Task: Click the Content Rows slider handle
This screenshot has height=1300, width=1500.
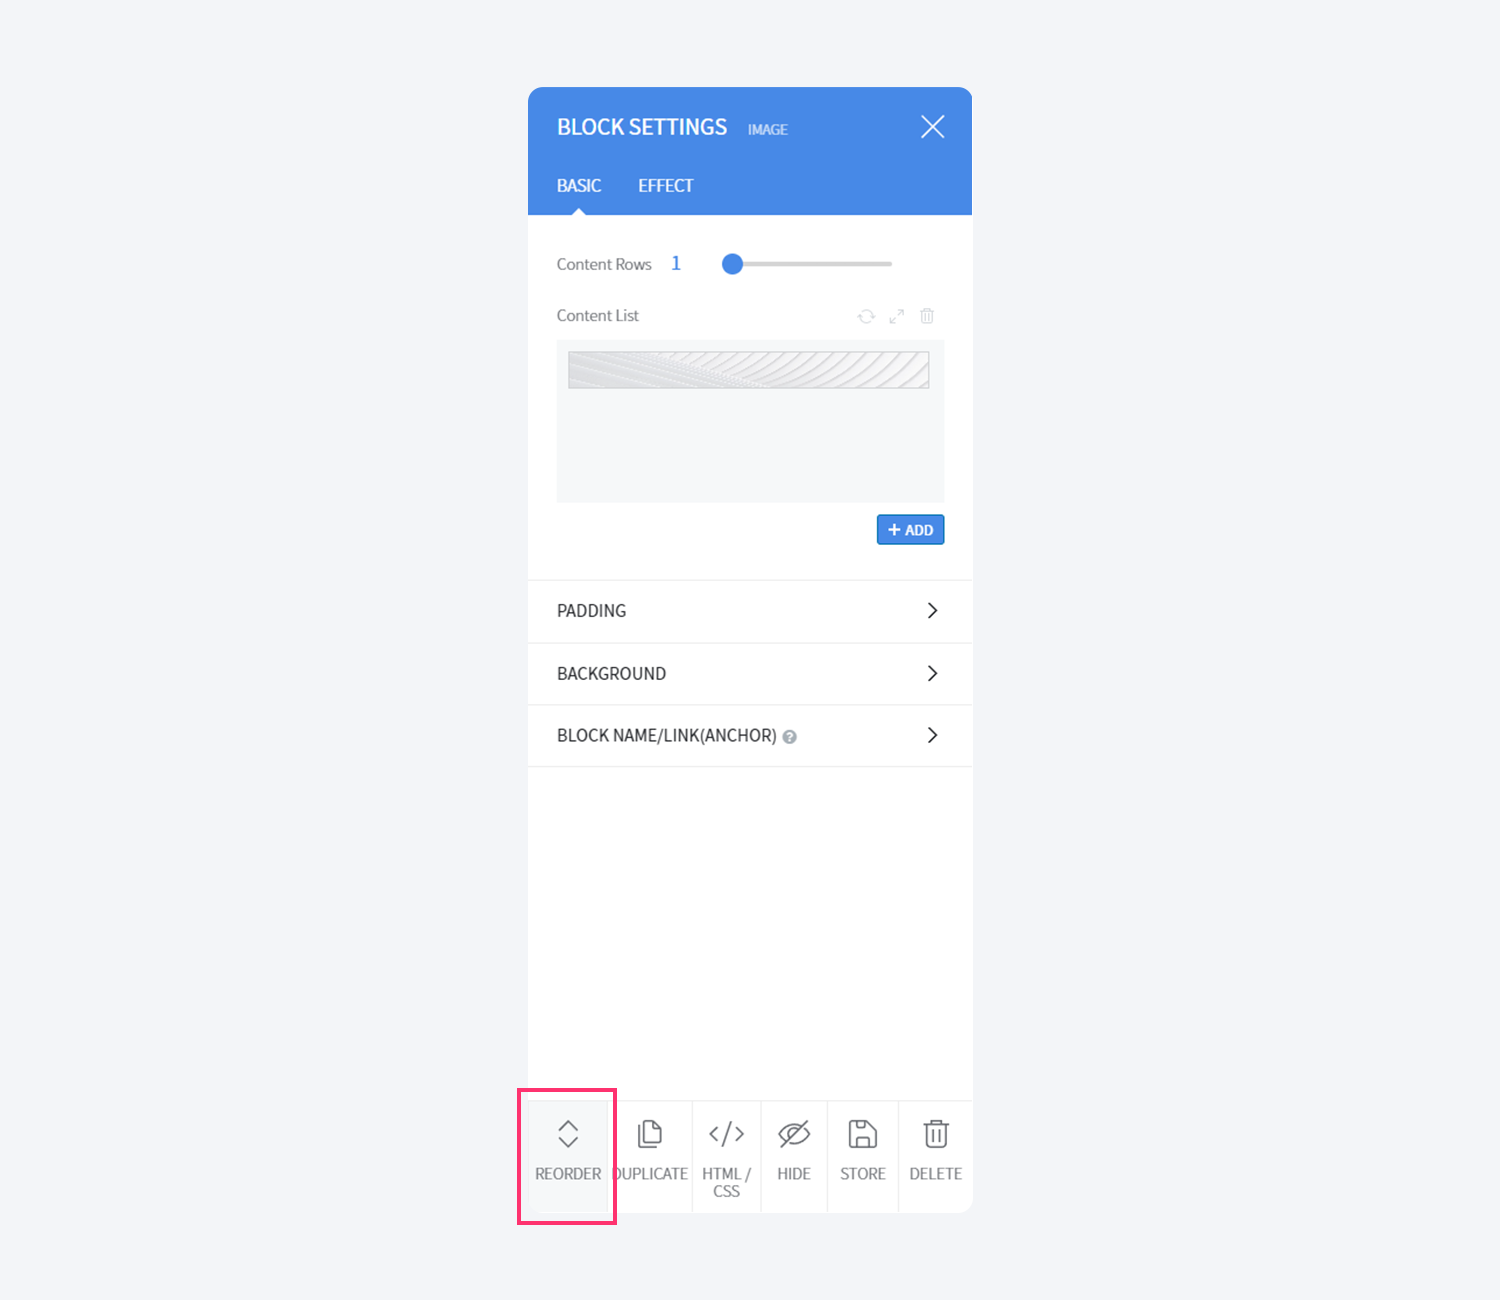Action: pos(733,264)
